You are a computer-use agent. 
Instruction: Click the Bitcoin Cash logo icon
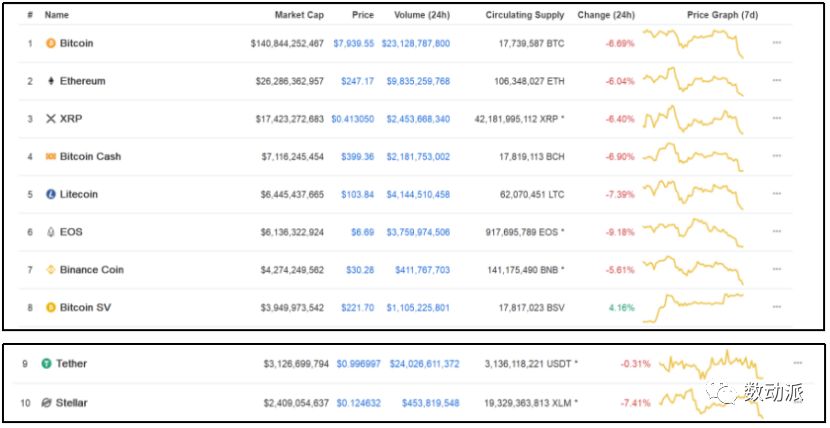(51, 157)
